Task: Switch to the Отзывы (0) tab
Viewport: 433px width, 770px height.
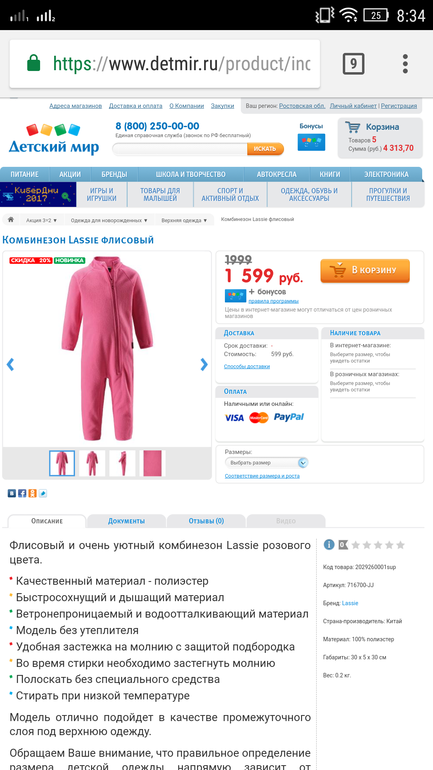Action: tap(206, 521)
